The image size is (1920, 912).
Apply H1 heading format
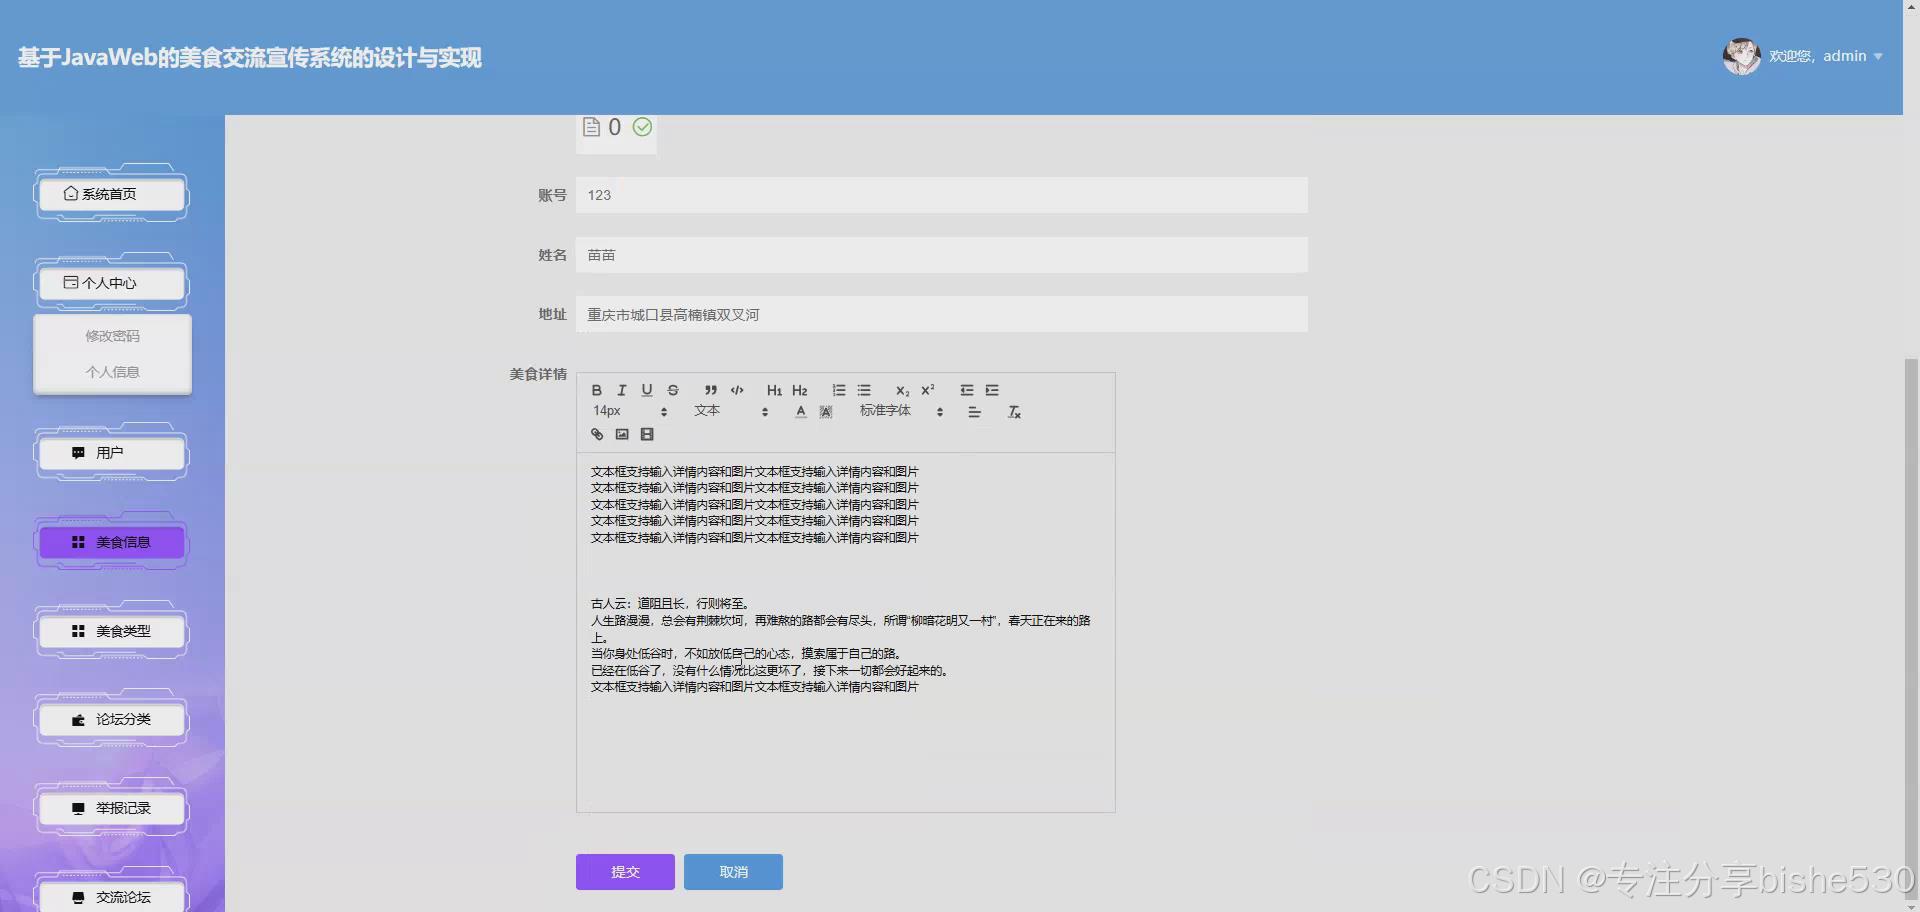(x=773, y=390)
